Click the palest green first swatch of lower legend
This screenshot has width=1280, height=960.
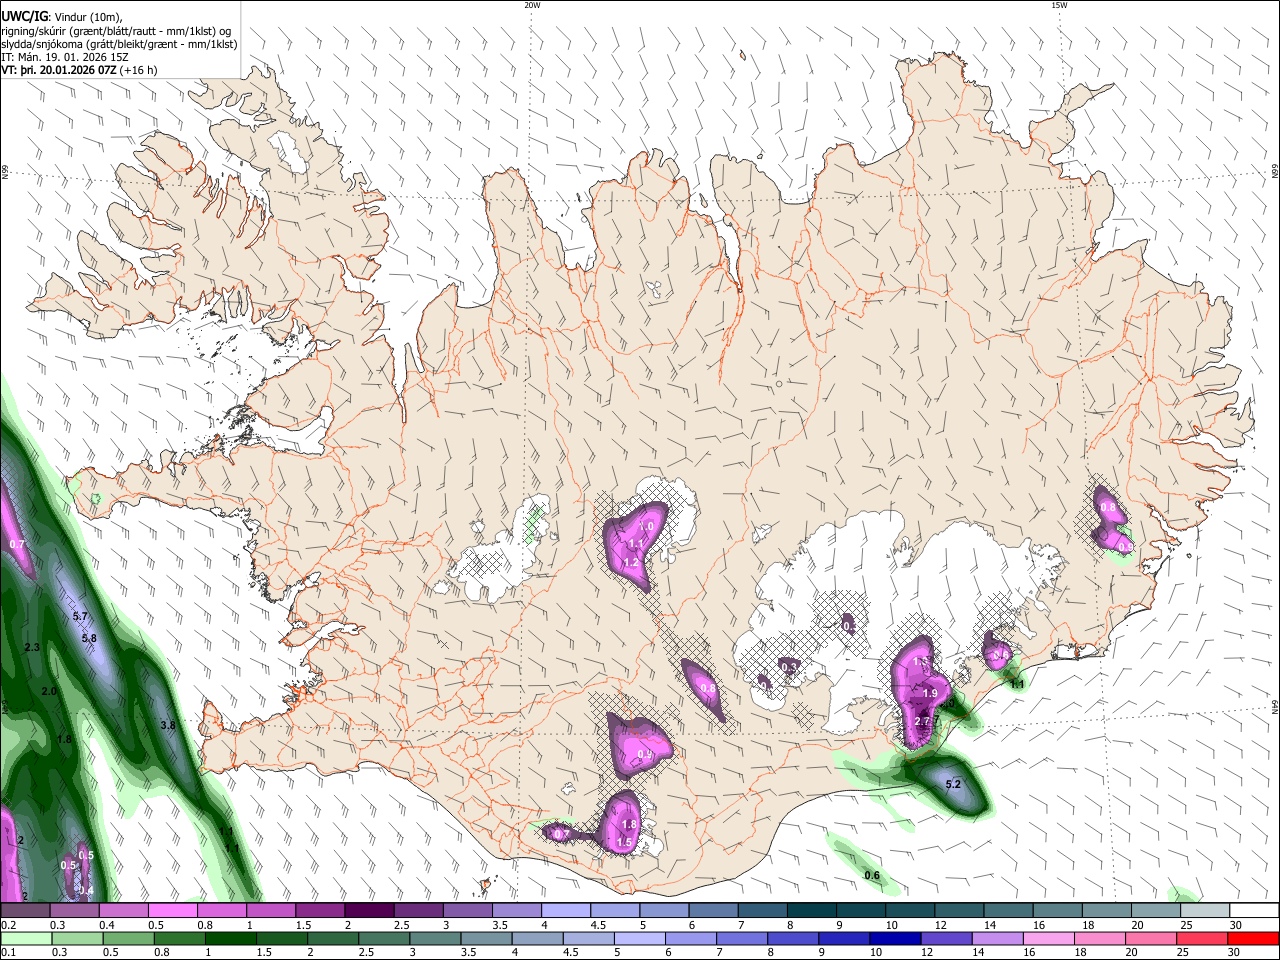pyautogui.click(x=25, y=938)
